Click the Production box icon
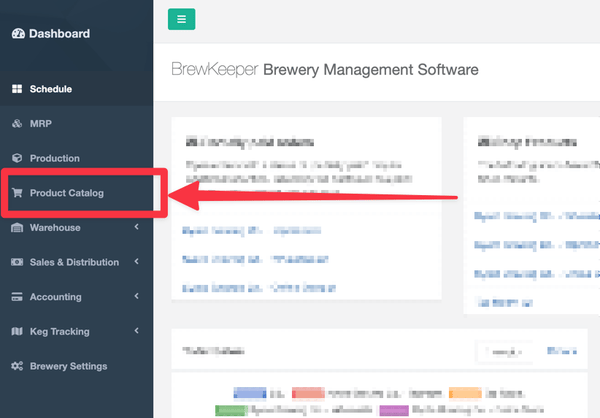Viewport: 600px width, 418px height. (17, 158)
